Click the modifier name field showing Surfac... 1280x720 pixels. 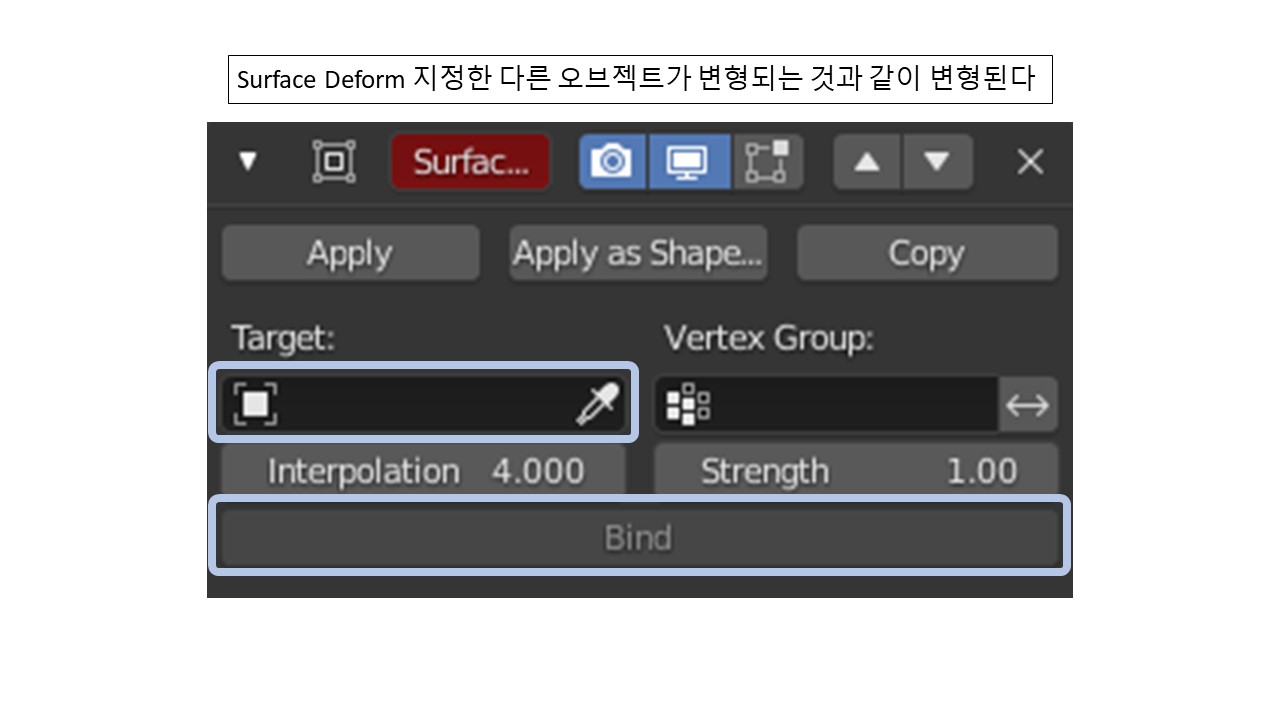(x=470, y=161)
